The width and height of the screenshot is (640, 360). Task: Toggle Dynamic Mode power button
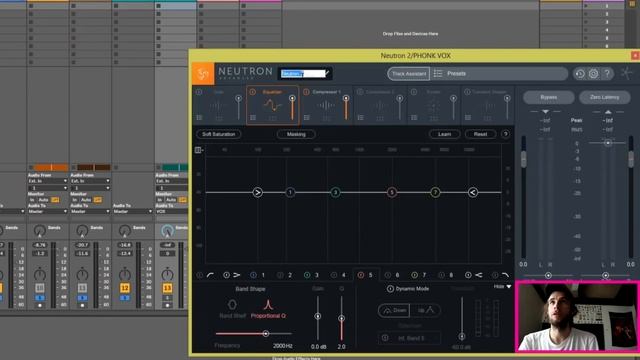pyautogui.click(x=390, y=289)
